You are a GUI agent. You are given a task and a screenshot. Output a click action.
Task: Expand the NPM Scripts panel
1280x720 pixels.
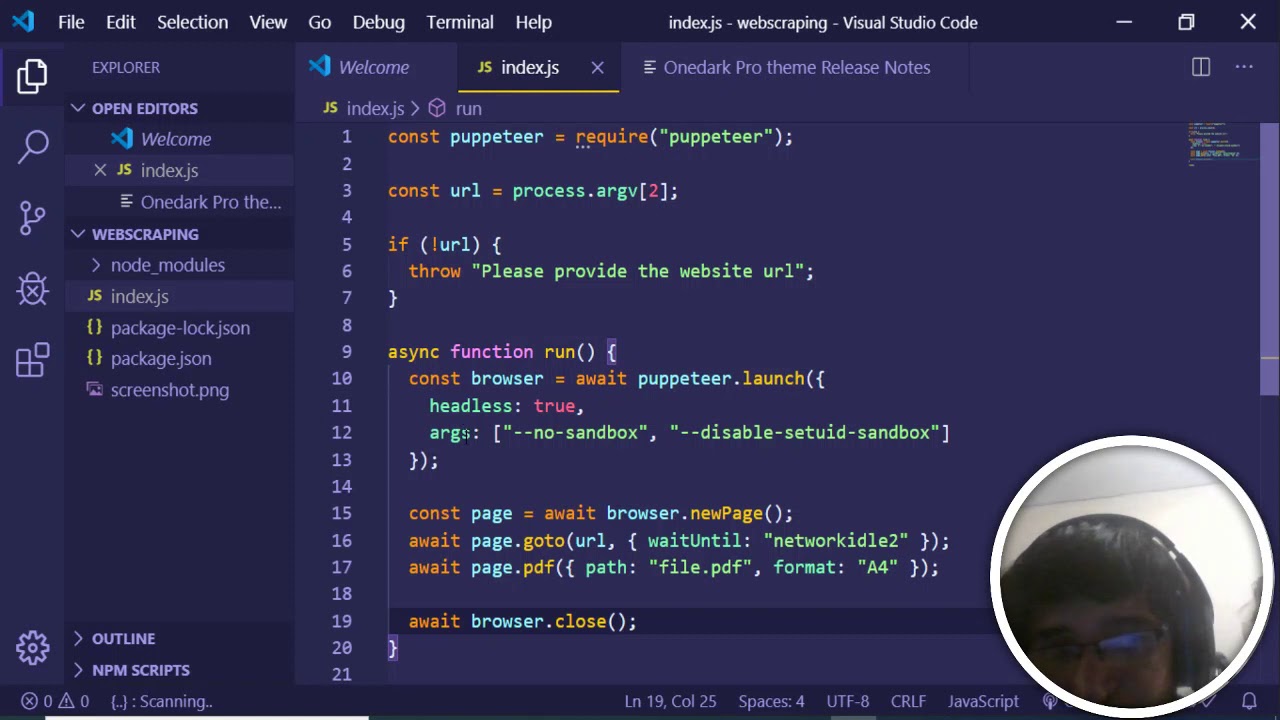140,670
